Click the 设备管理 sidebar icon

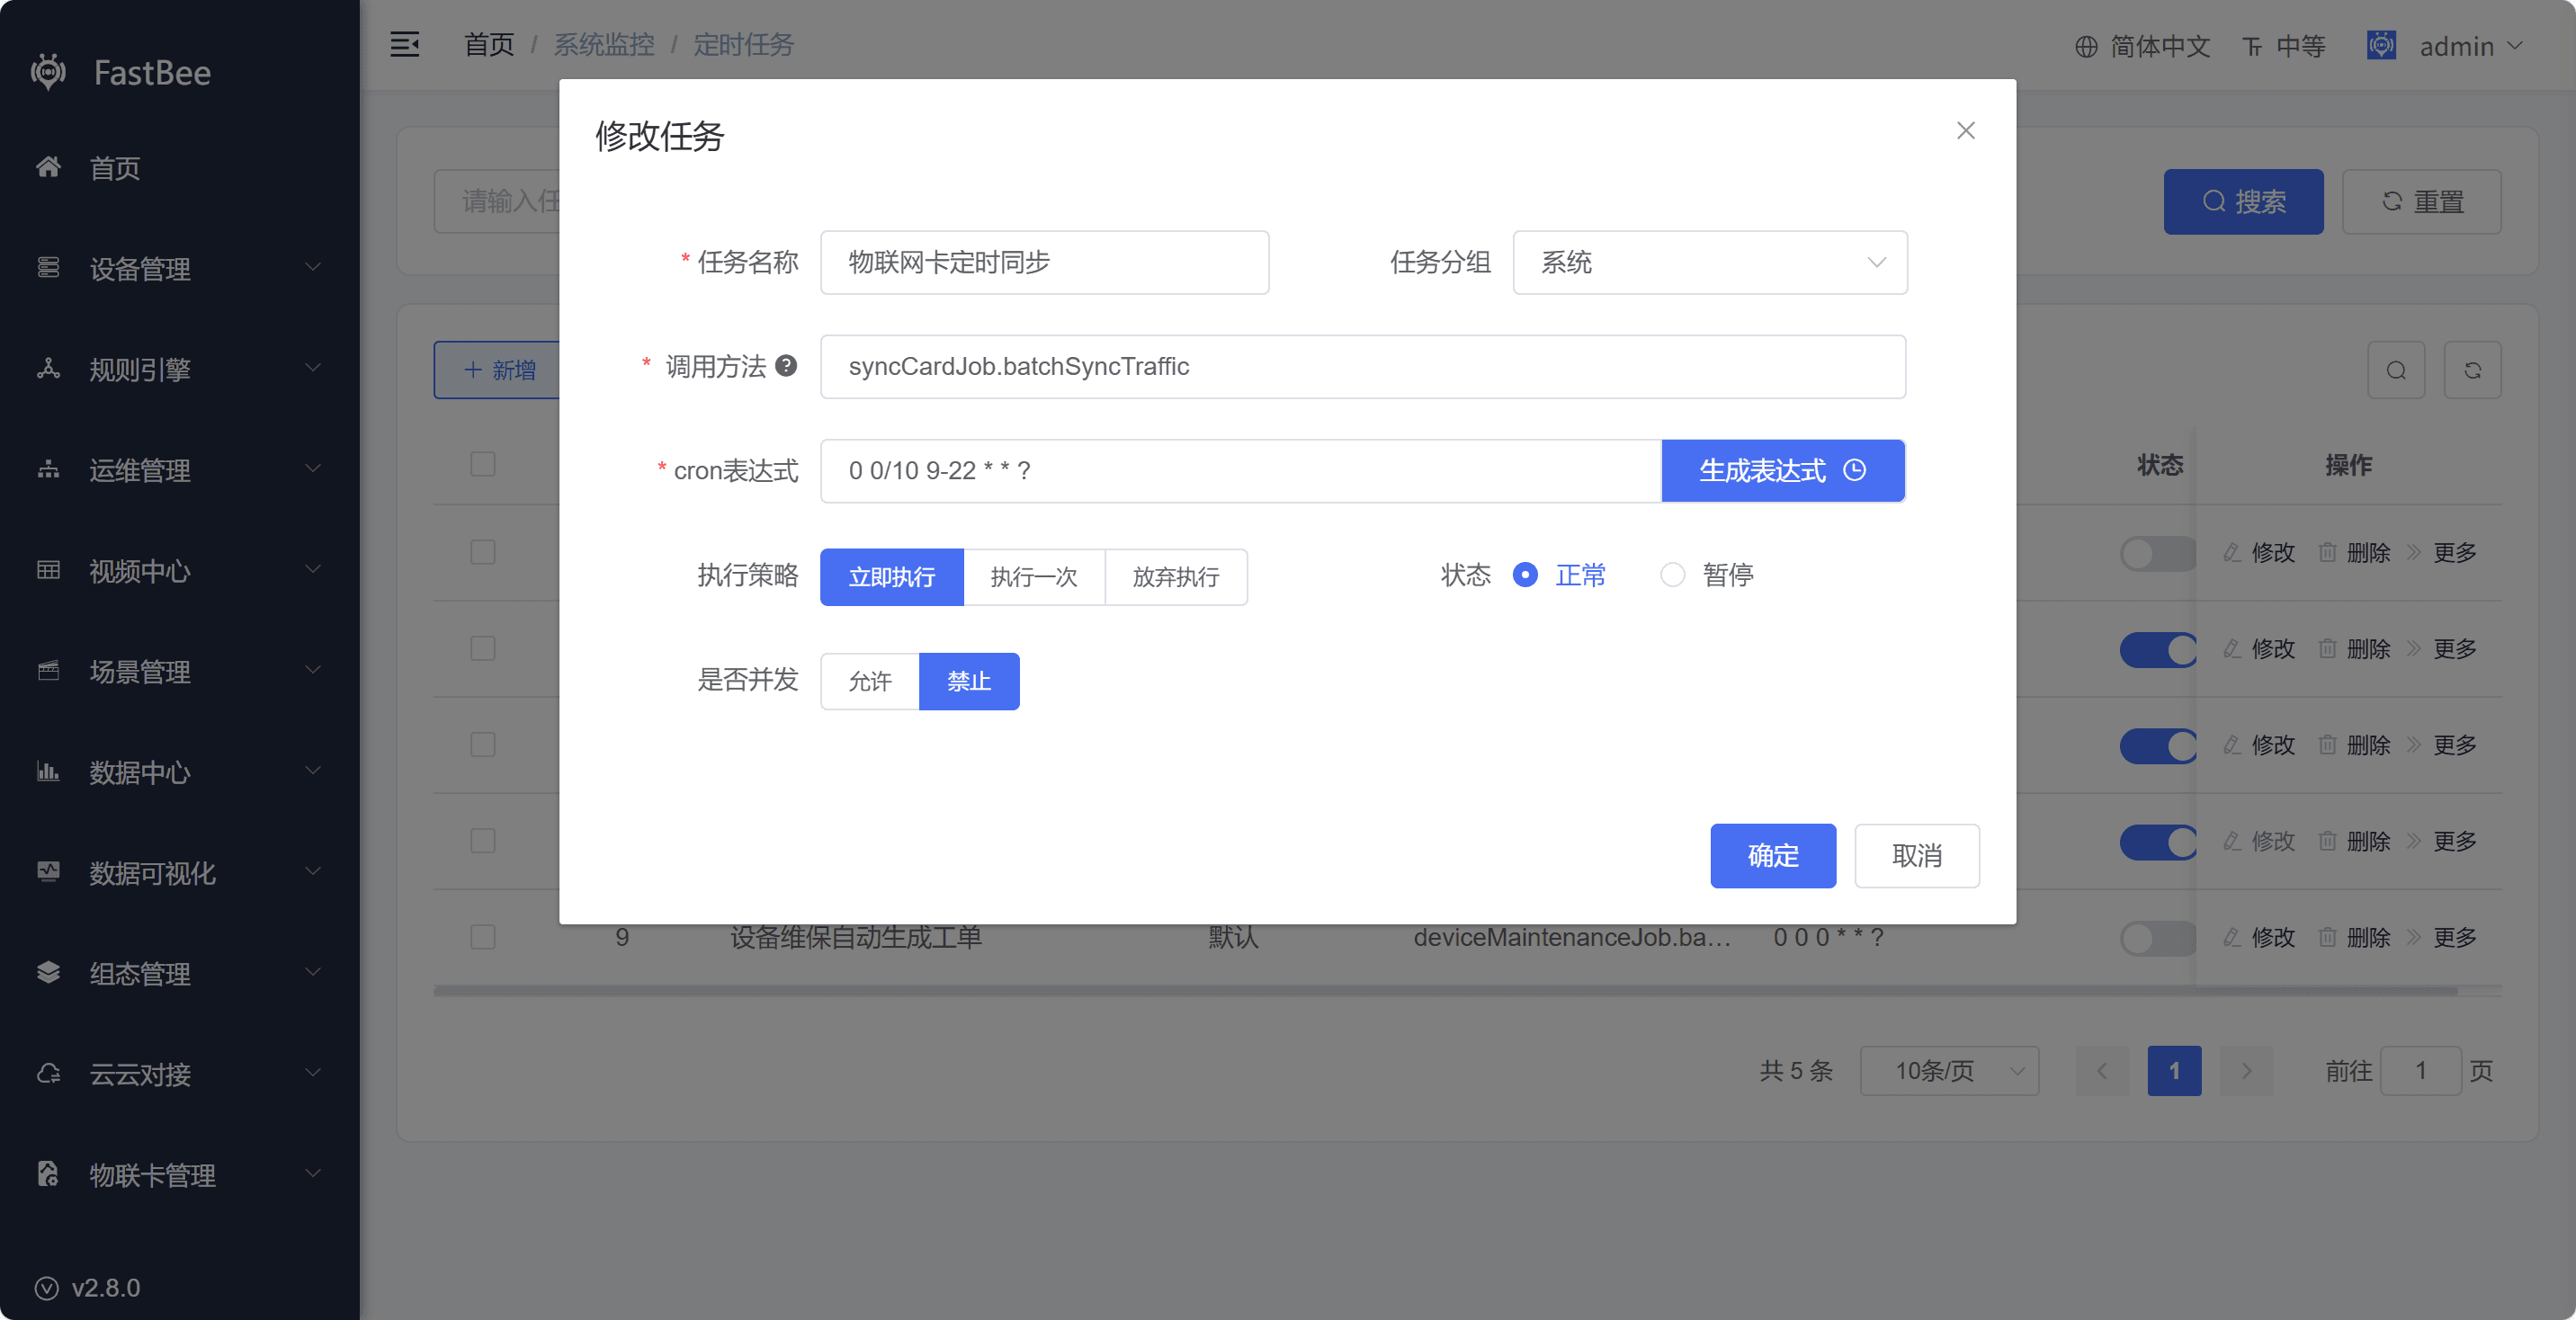(48, 267)
